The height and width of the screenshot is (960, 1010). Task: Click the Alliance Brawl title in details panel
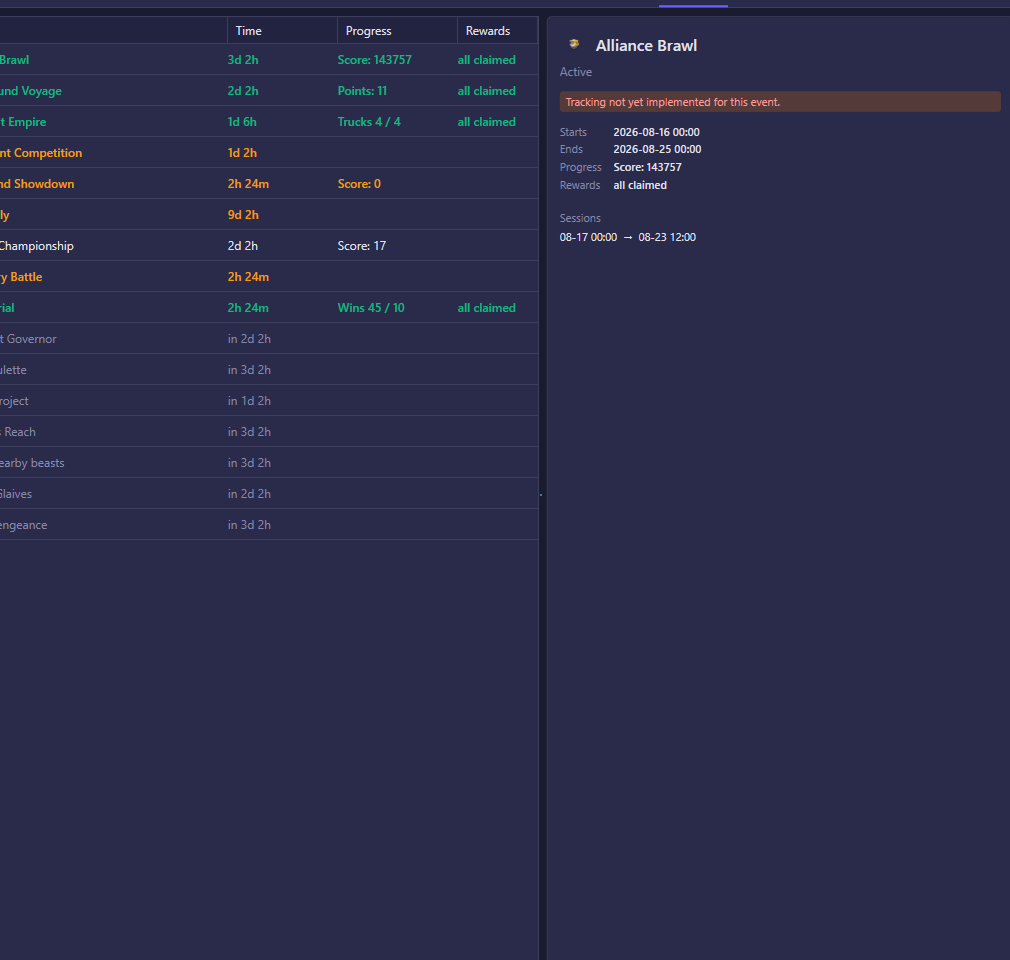click(646, 45)
